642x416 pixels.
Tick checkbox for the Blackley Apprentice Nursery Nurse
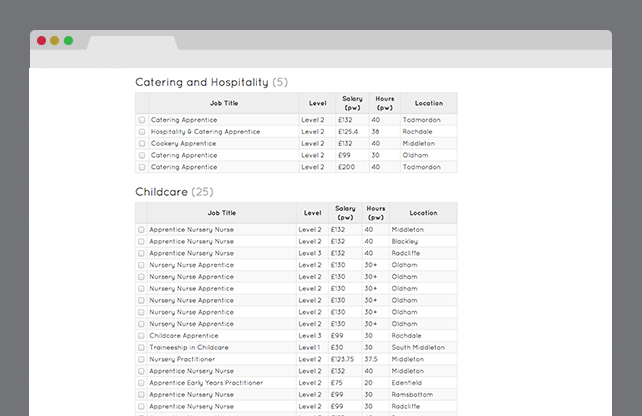tap(141, 241)
